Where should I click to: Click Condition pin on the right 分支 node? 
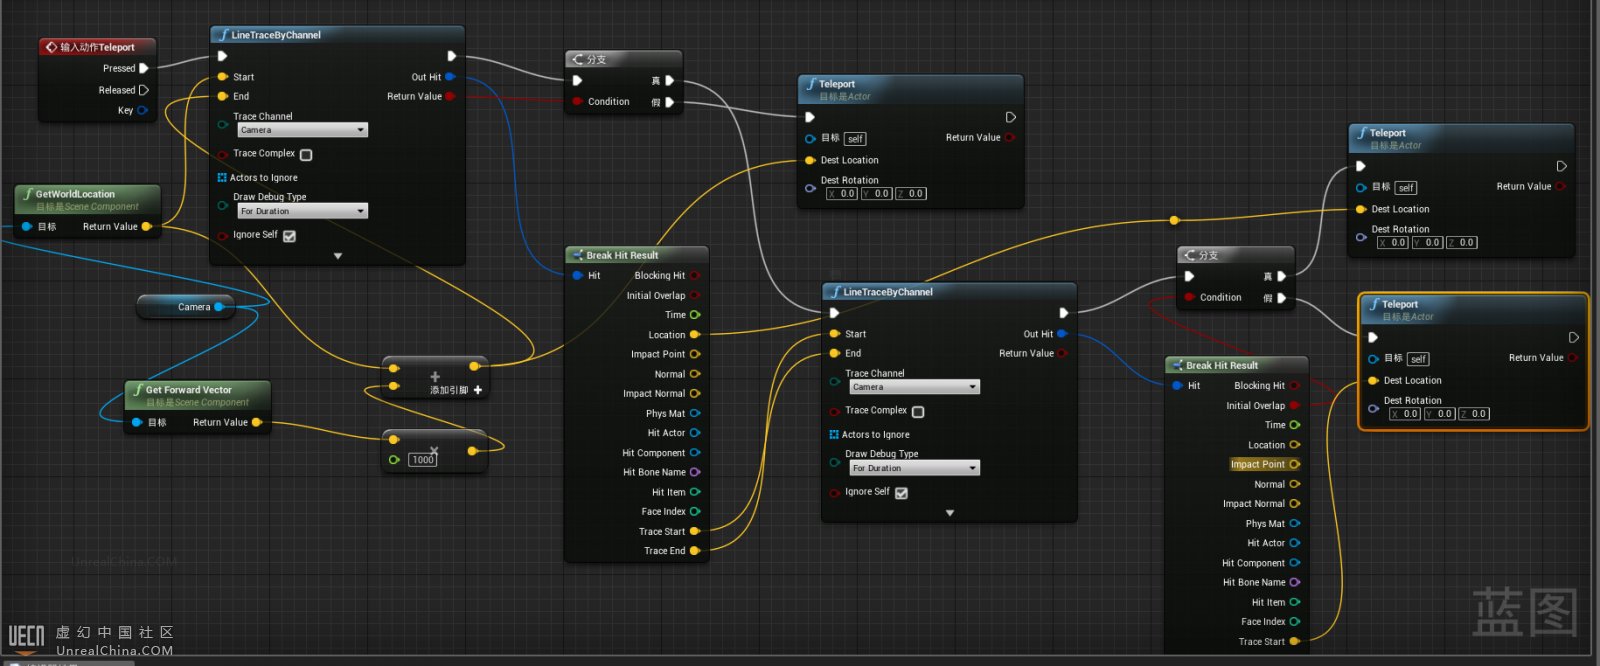coord(1190,298)
